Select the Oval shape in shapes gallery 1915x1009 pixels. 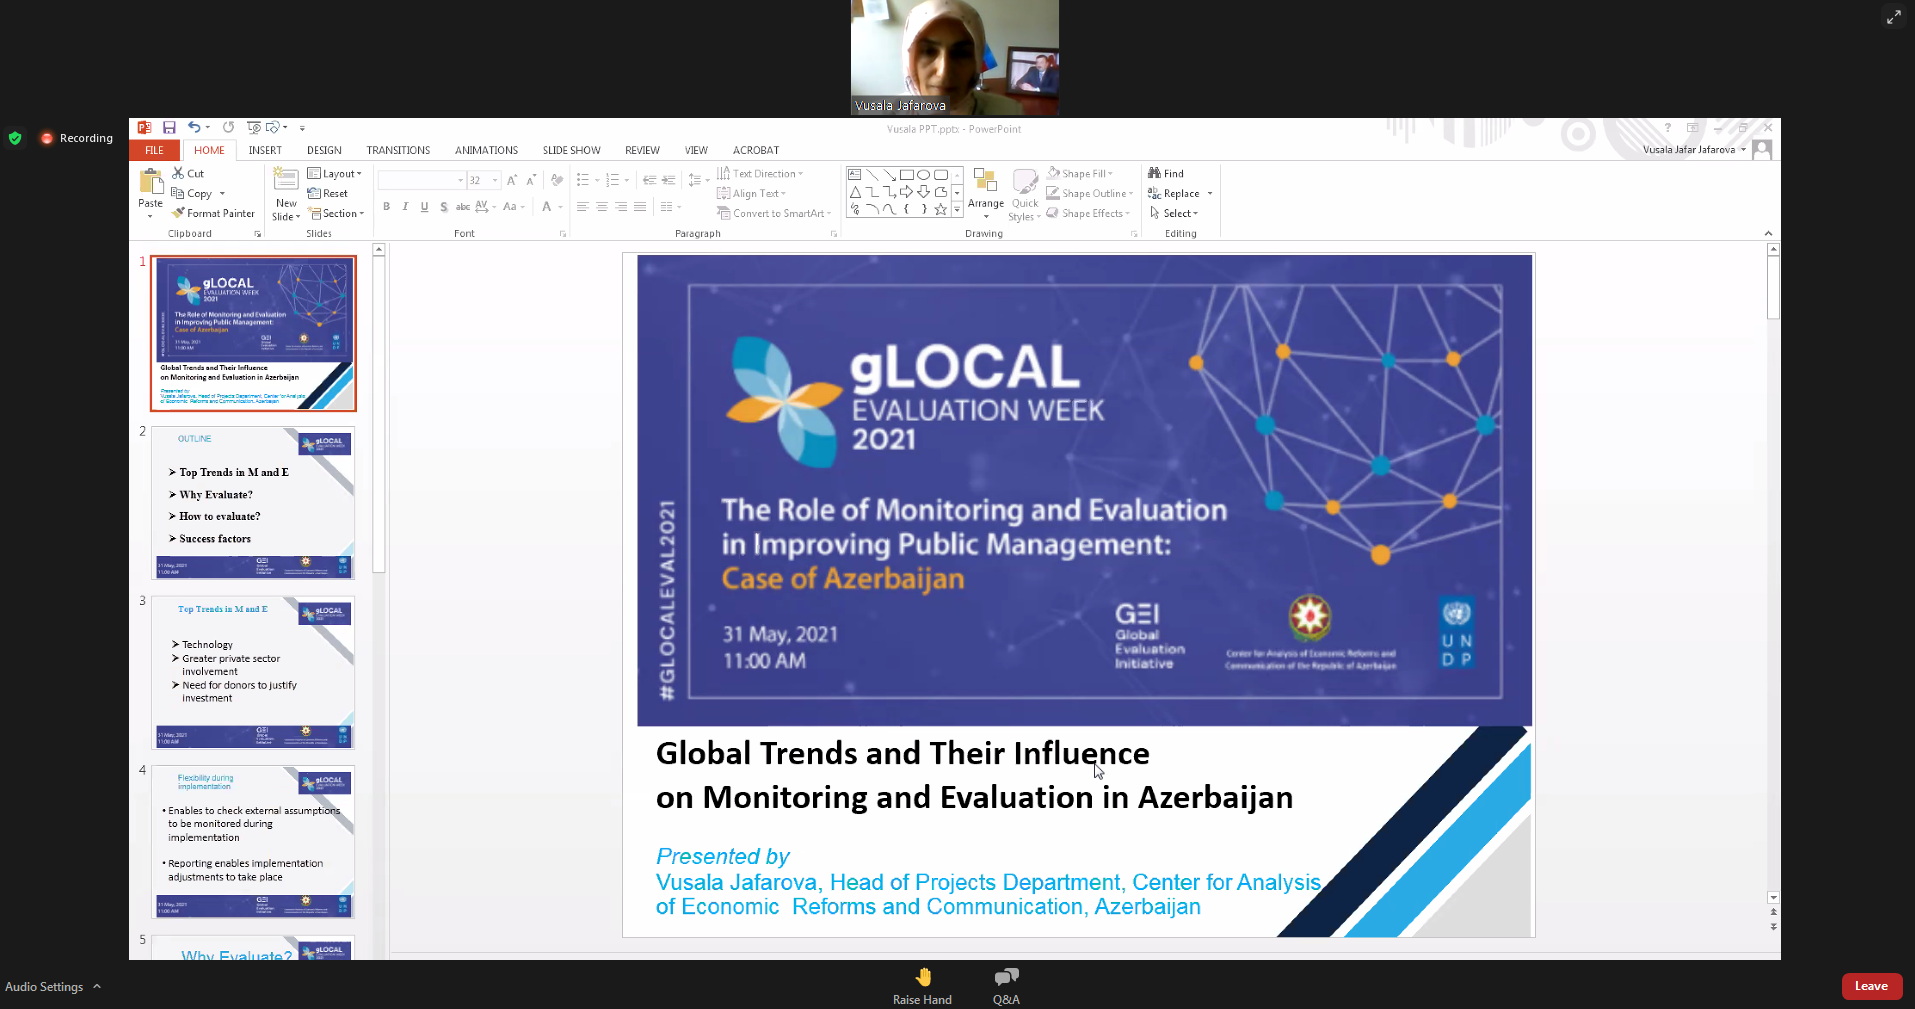click(x=924, y=175)
